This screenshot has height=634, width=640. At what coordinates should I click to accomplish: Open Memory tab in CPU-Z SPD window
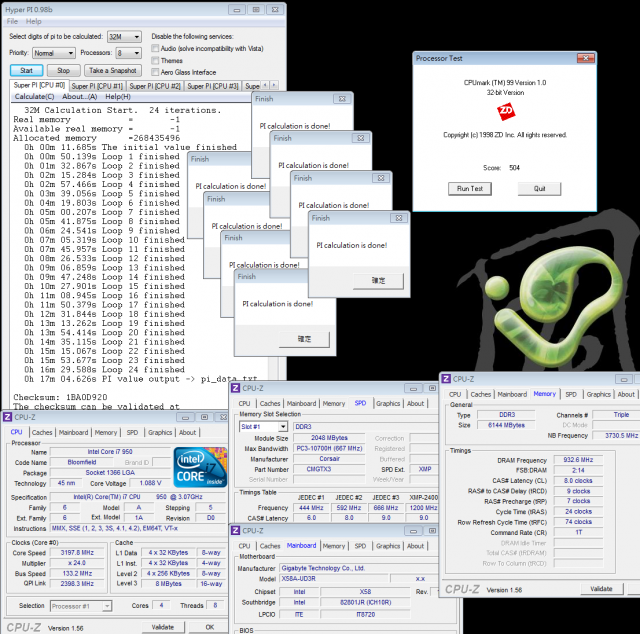pyautogui.click(x=334, y=403)
